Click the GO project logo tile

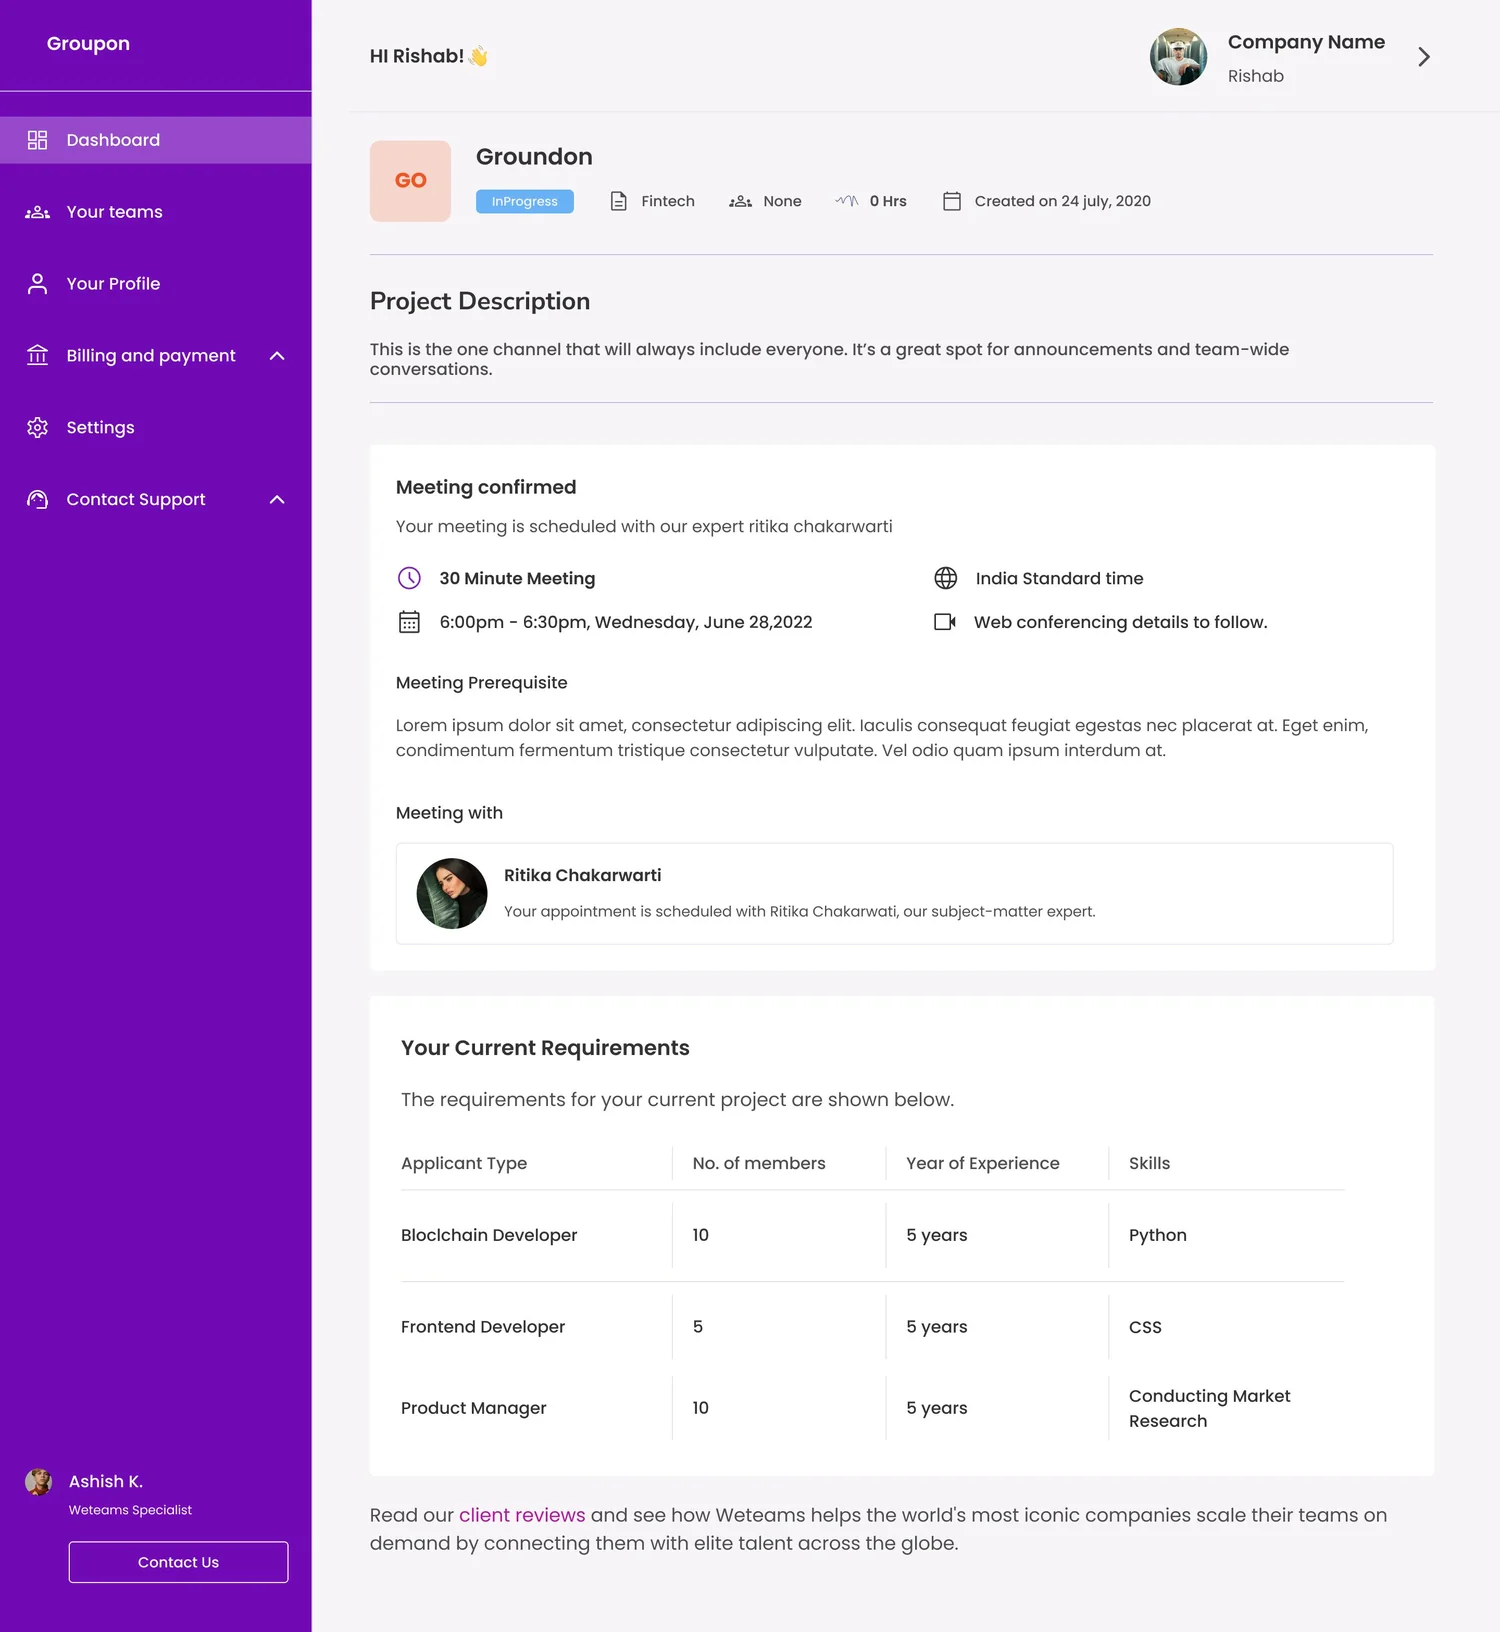coord(410,181)
